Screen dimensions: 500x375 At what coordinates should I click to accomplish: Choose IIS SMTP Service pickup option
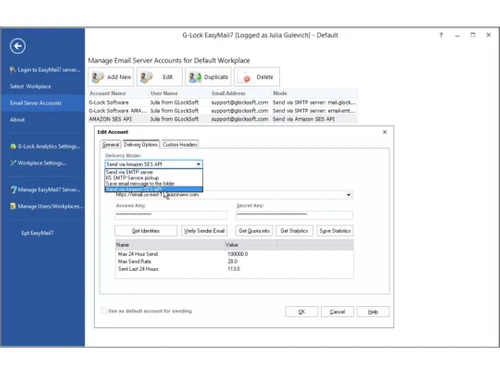(154, 178)
